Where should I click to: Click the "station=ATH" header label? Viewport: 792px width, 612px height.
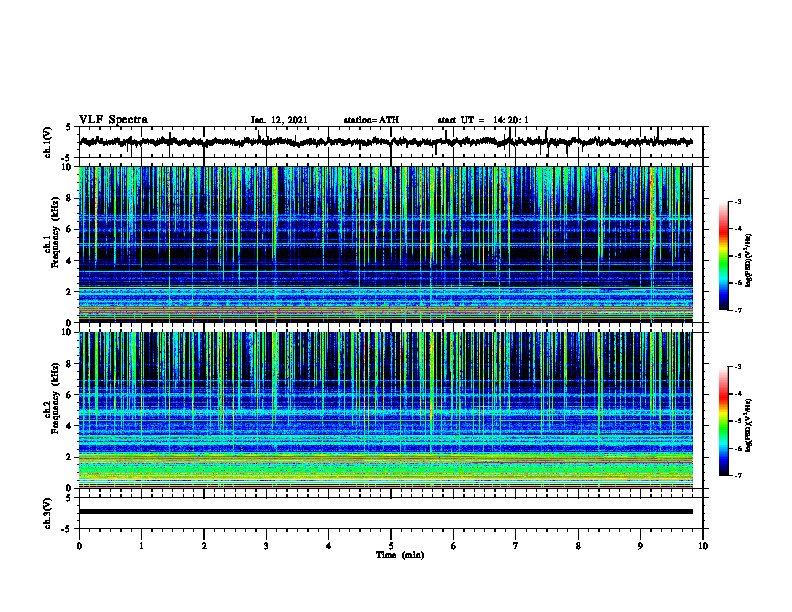[x=371, y=120]
